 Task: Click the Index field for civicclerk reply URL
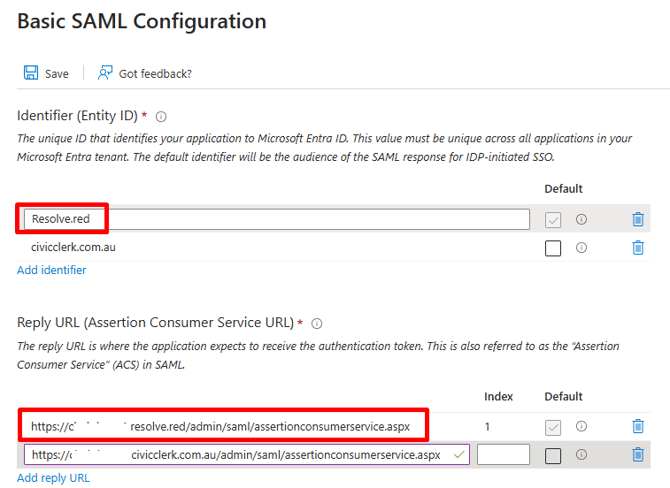tap(503, 455)
